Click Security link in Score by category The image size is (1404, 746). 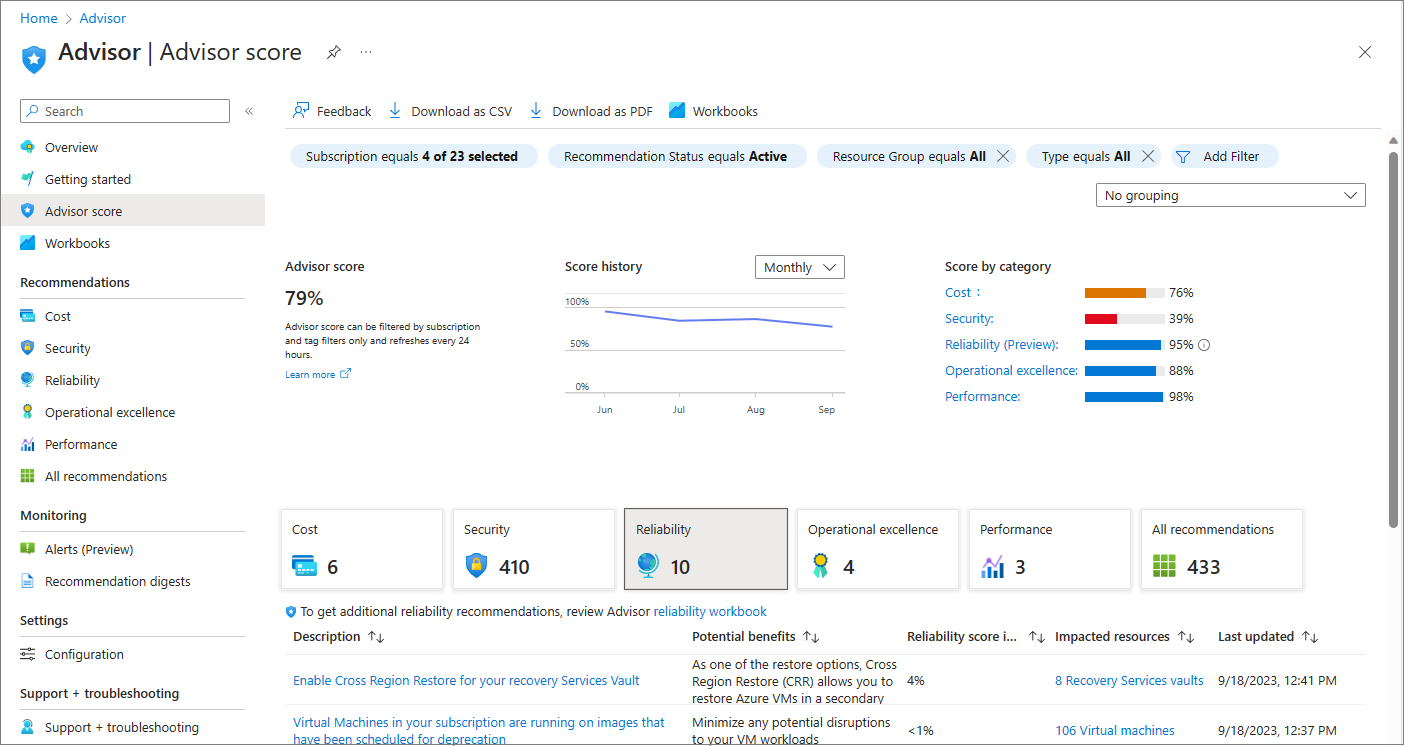969,319
